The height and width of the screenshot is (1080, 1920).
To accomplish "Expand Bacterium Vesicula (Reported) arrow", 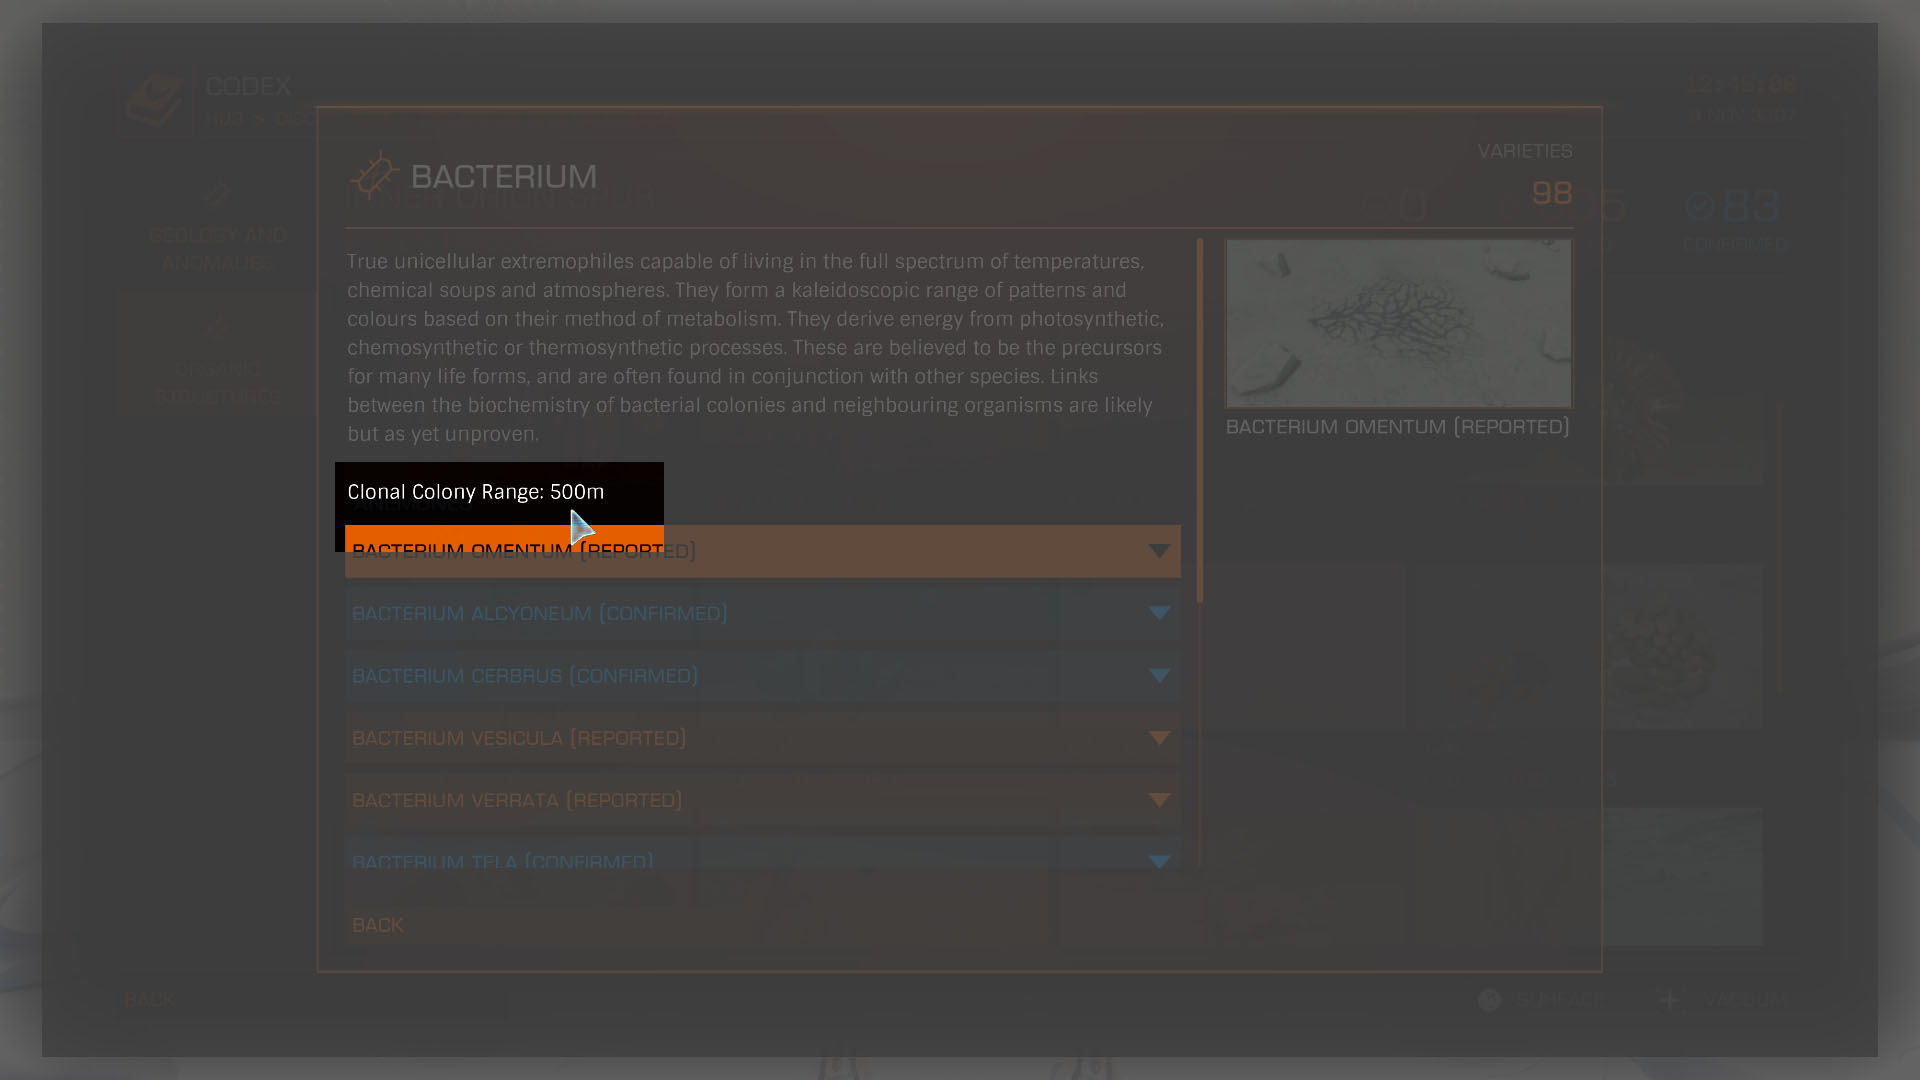I will pyautogui.click(x=1159, y=738).
